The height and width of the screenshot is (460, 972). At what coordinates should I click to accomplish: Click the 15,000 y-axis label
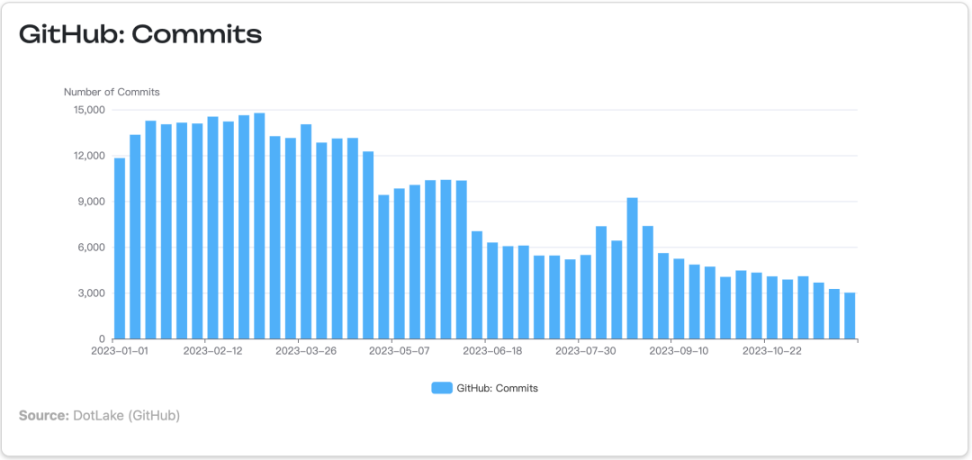click(x=89, y=110)
